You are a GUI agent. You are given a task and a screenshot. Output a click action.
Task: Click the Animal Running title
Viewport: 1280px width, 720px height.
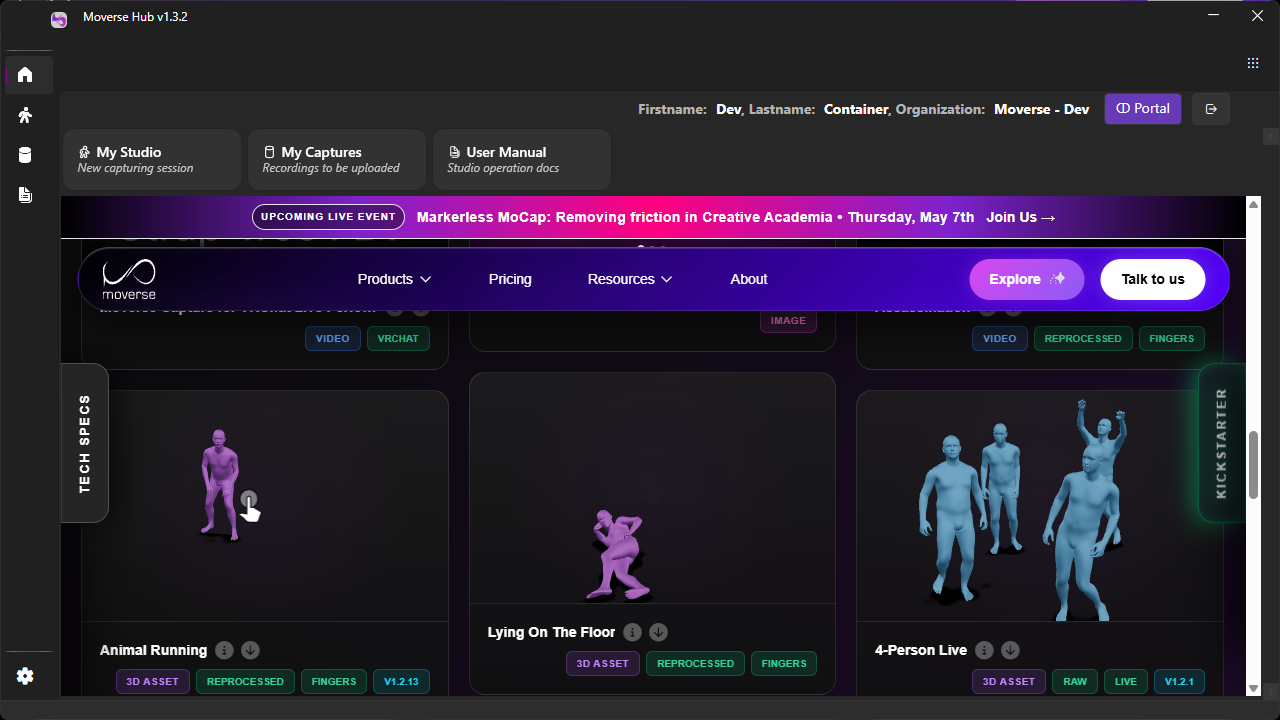154,650
